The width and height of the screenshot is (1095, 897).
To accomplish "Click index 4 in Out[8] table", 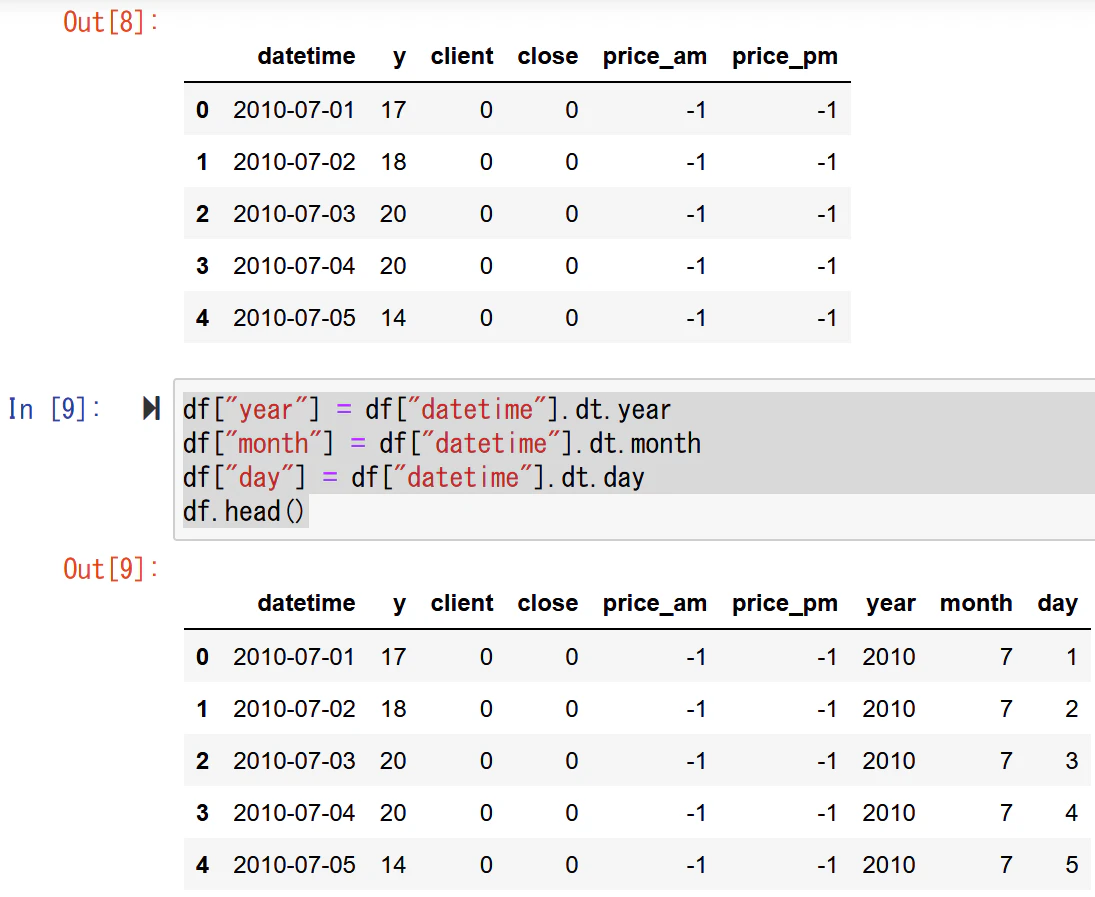I will click(202, 318).
